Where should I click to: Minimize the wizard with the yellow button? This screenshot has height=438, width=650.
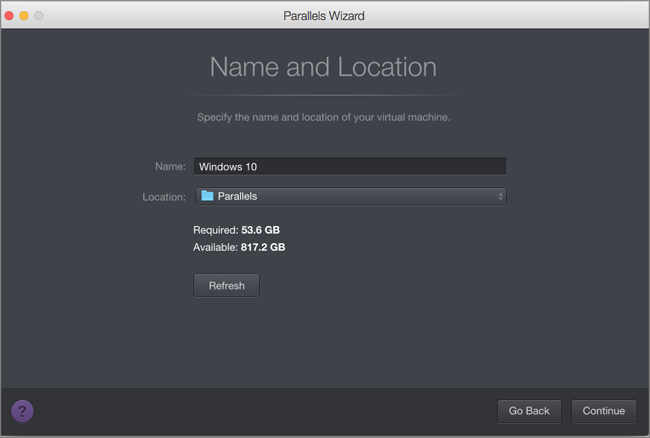point(25,16)
